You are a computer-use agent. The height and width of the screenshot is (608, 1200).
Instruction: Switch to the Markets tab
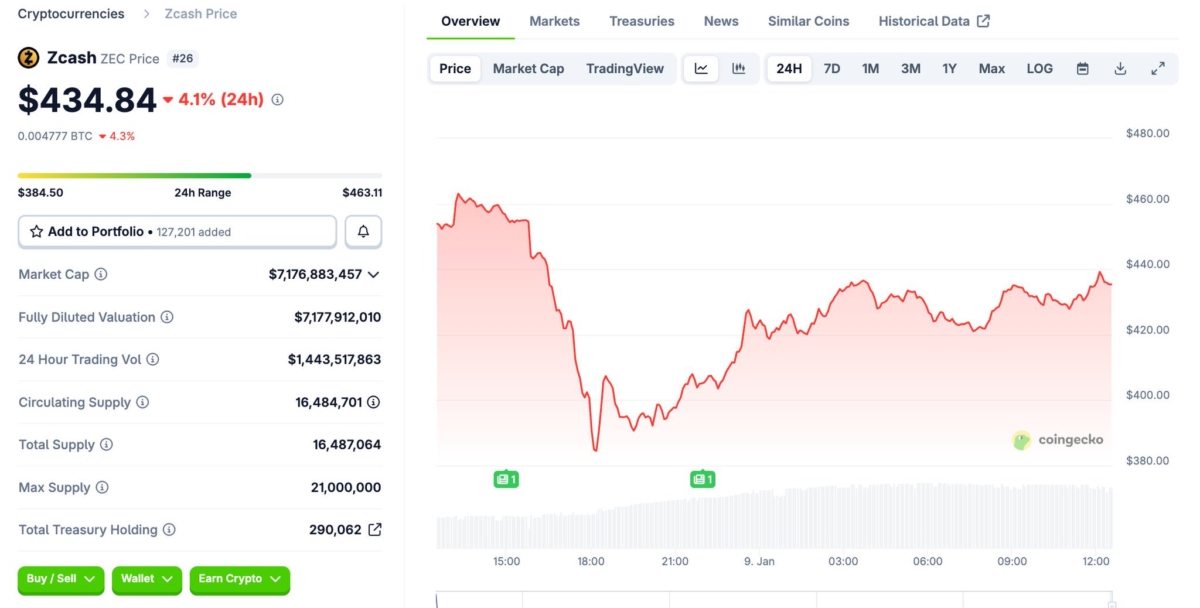point(554,20)
